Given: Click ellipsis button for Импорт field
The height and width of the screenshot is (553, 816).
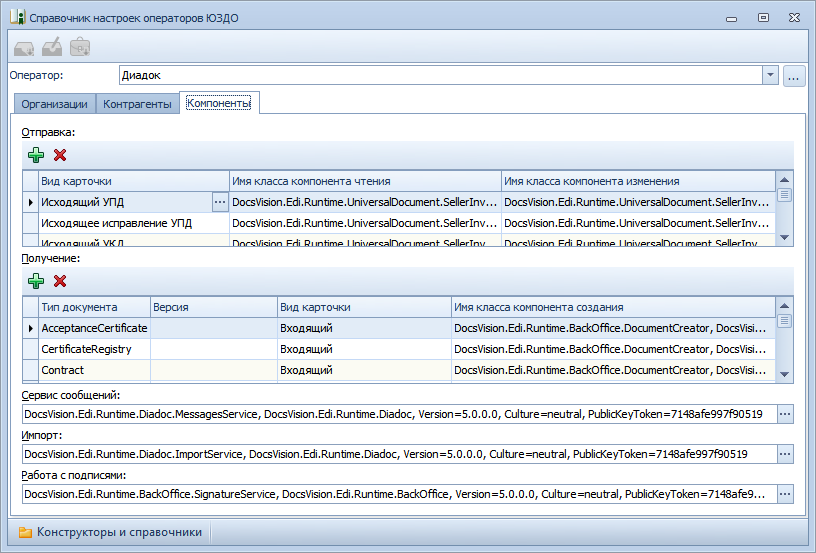Looking at the screenshot, I should coord(785,454).
